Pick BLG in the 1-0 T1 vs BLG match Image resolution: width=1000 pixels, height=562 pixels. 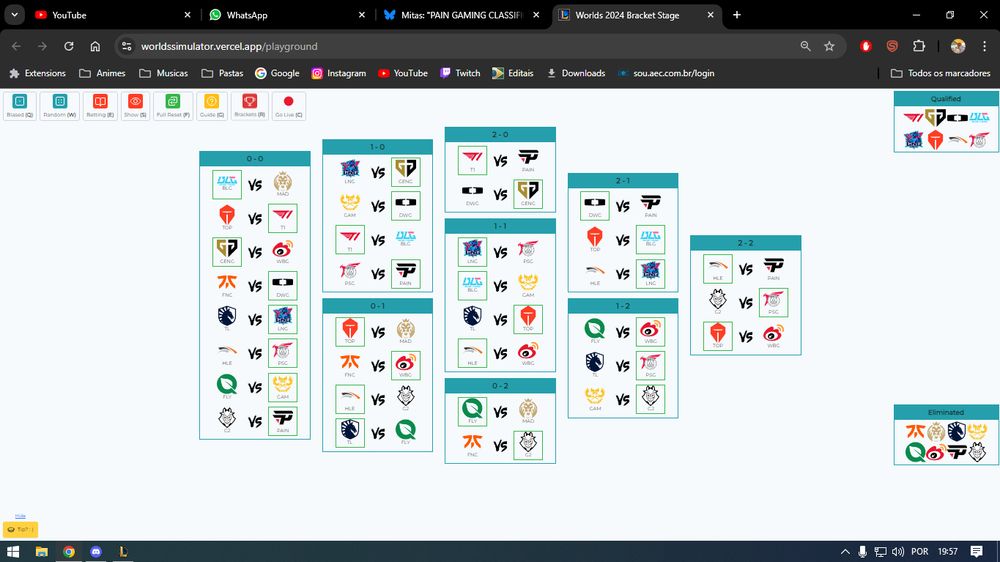406,240
